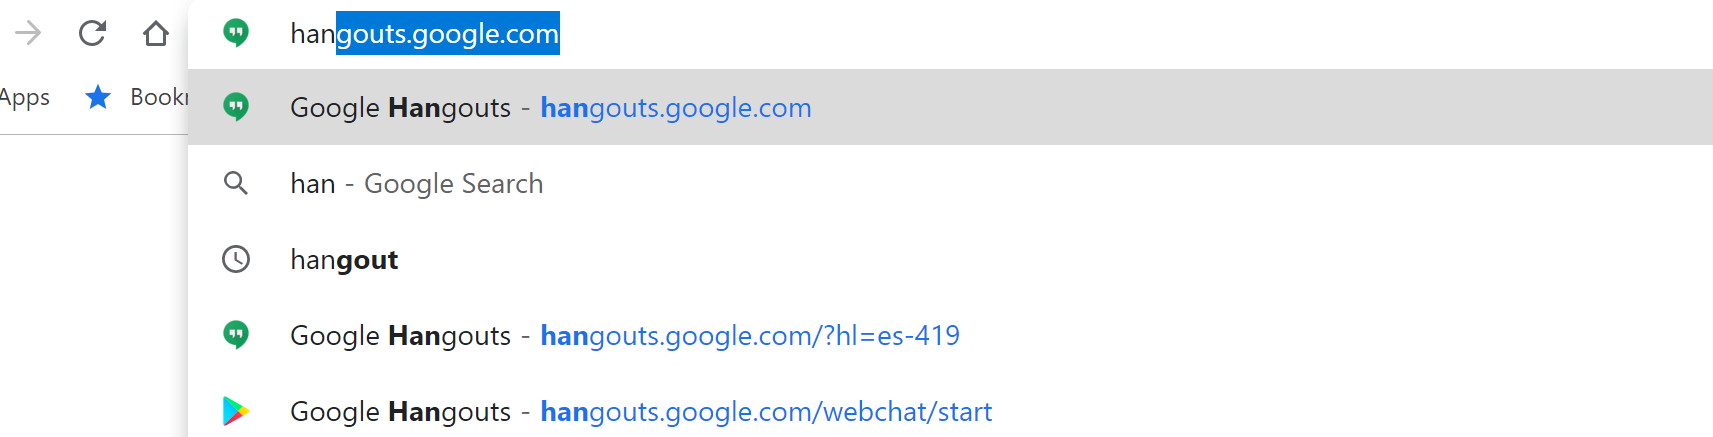Open the hangouts.google.com/?hl=es-419 link

pyautogui.click(x=750, y=336)
